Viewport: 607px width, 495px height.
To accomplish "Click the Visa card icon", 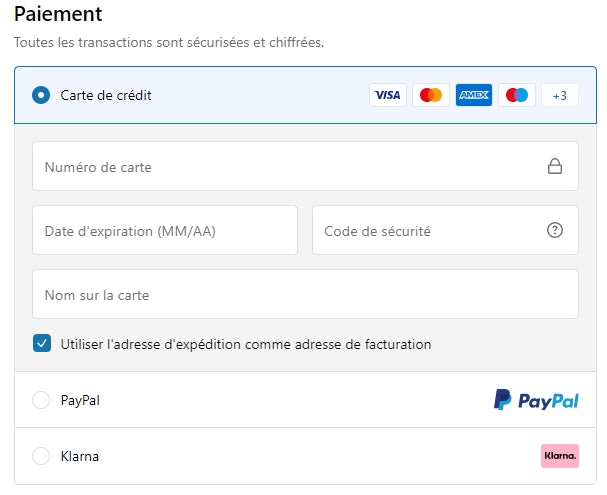I will tap(387, 95).
